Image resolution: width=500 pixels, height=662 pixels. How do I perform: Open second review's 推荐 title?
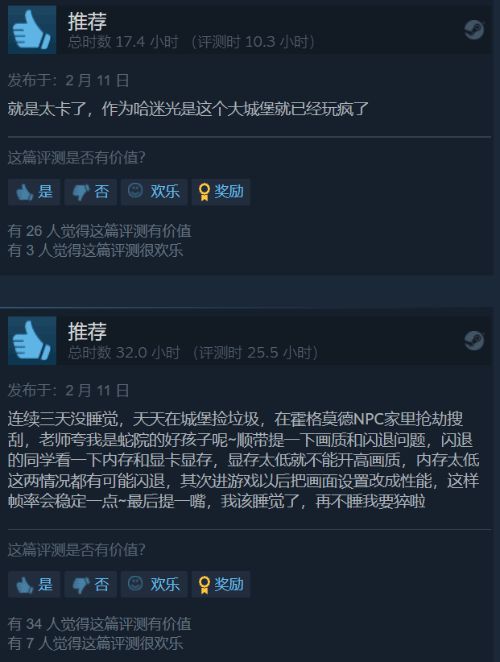point(87,332)
